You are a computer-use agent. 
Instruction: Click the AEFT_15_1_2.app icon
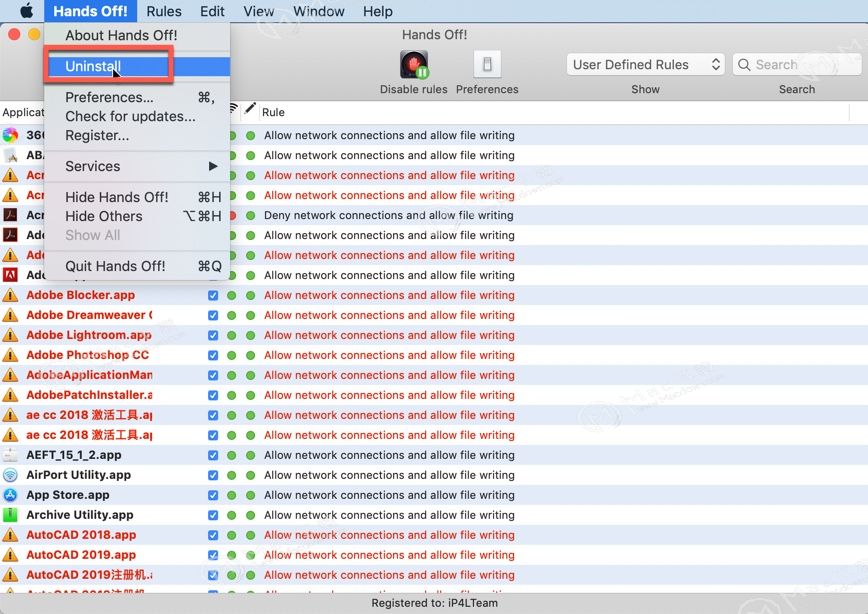click(10, 455)
